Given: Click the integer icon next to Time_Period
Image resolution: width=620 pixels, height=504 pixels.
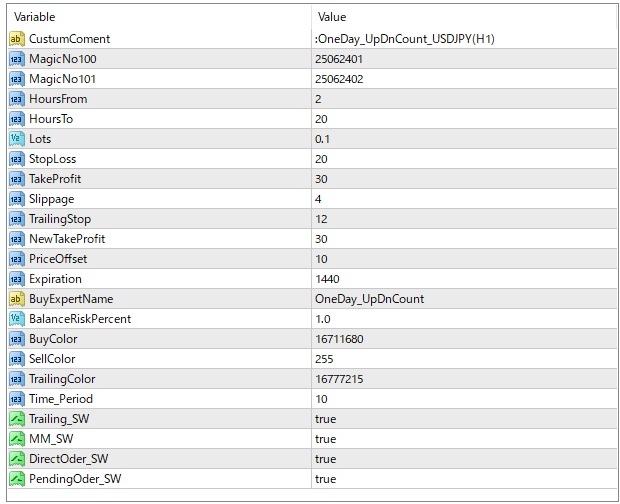Looking at the screenshot, I should point(16,399).
